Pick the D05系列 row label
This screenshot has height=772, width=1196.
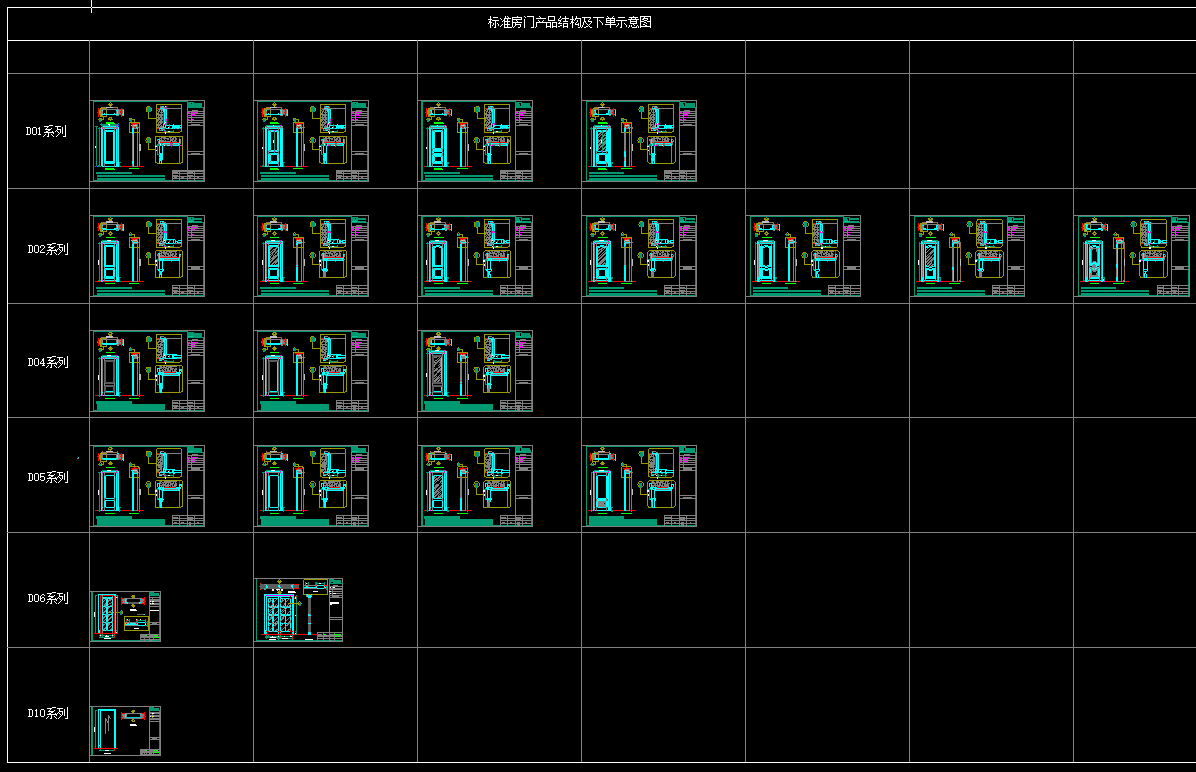click(x=47, y=477)
